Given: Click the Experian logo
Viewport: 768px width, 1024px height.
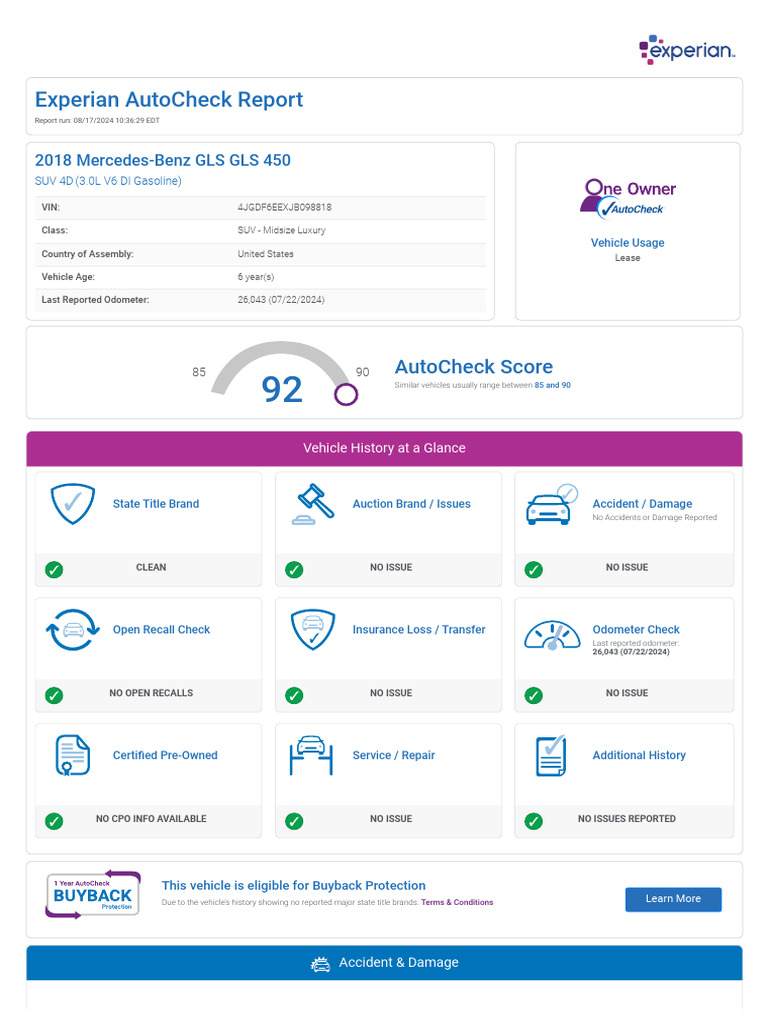Looking at the screenshot, I should point(687,50).
